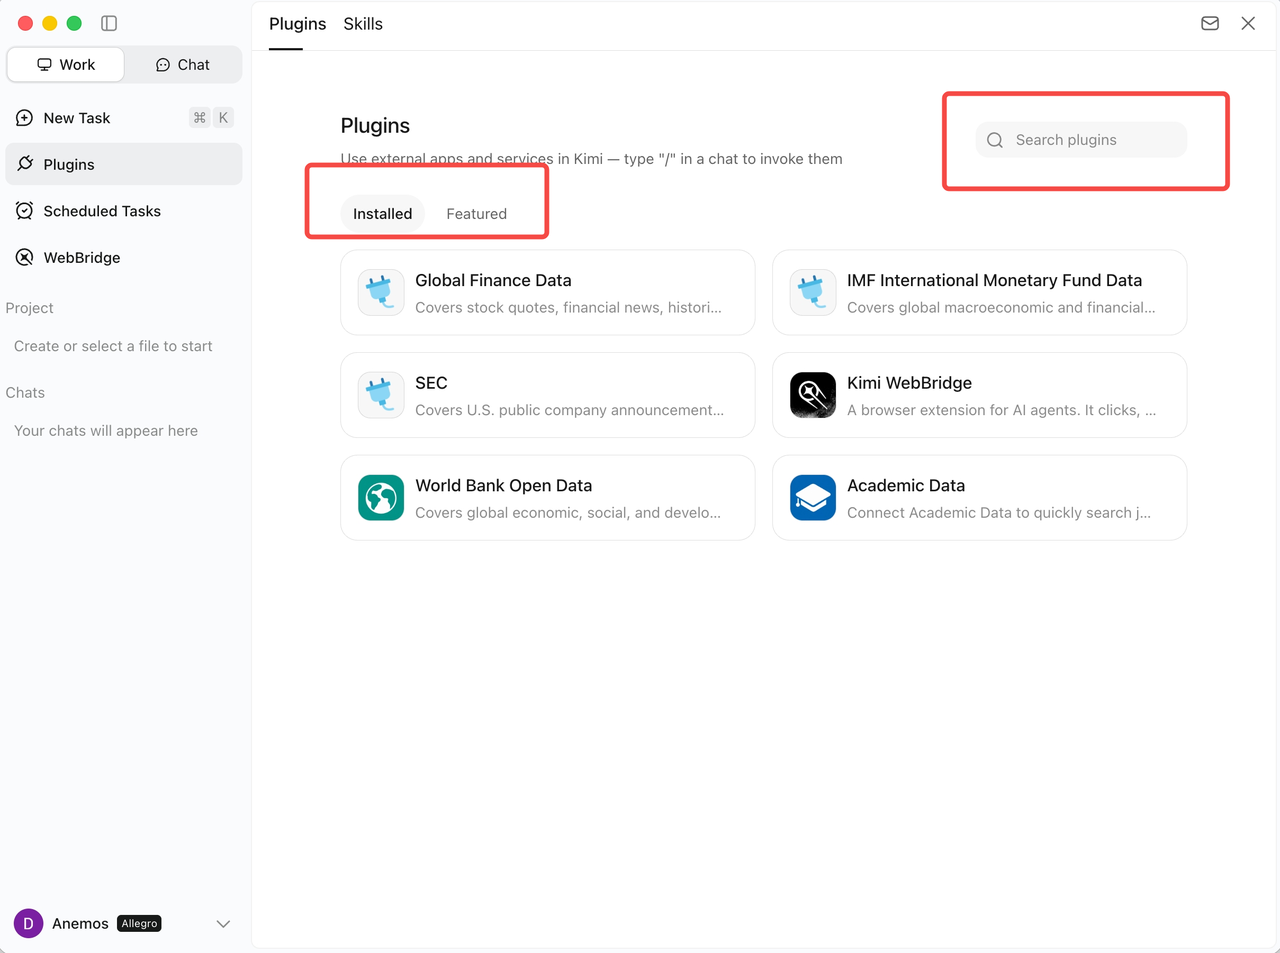Click 'Covers global macroeconomic and financial' description
This screenshot has height=953, width=1280.
1001,308
